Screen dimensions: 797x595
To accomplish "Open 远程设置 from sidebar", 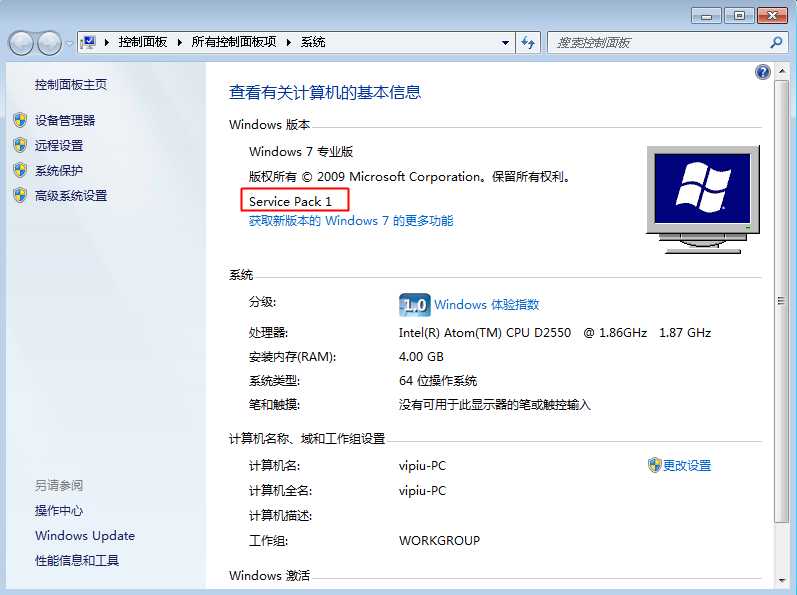I will [58, 145].
